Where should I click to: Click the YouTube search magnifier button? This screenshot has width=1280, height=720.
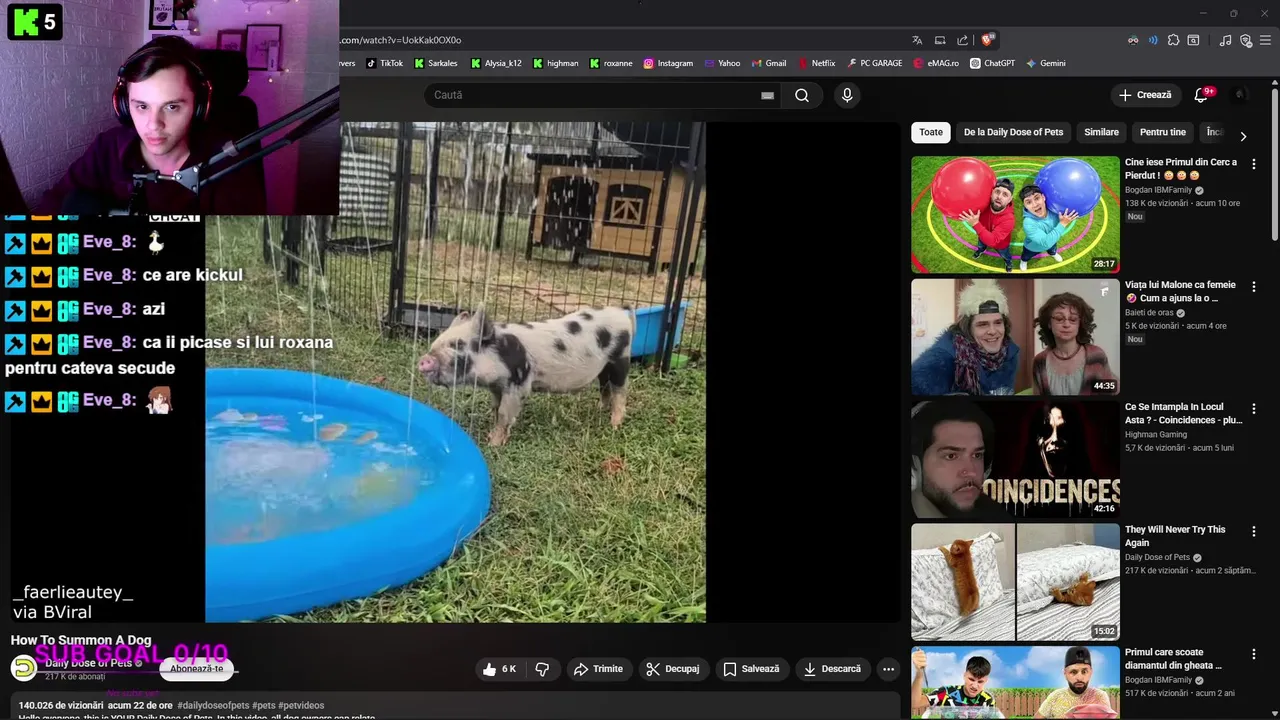point(802,95)
